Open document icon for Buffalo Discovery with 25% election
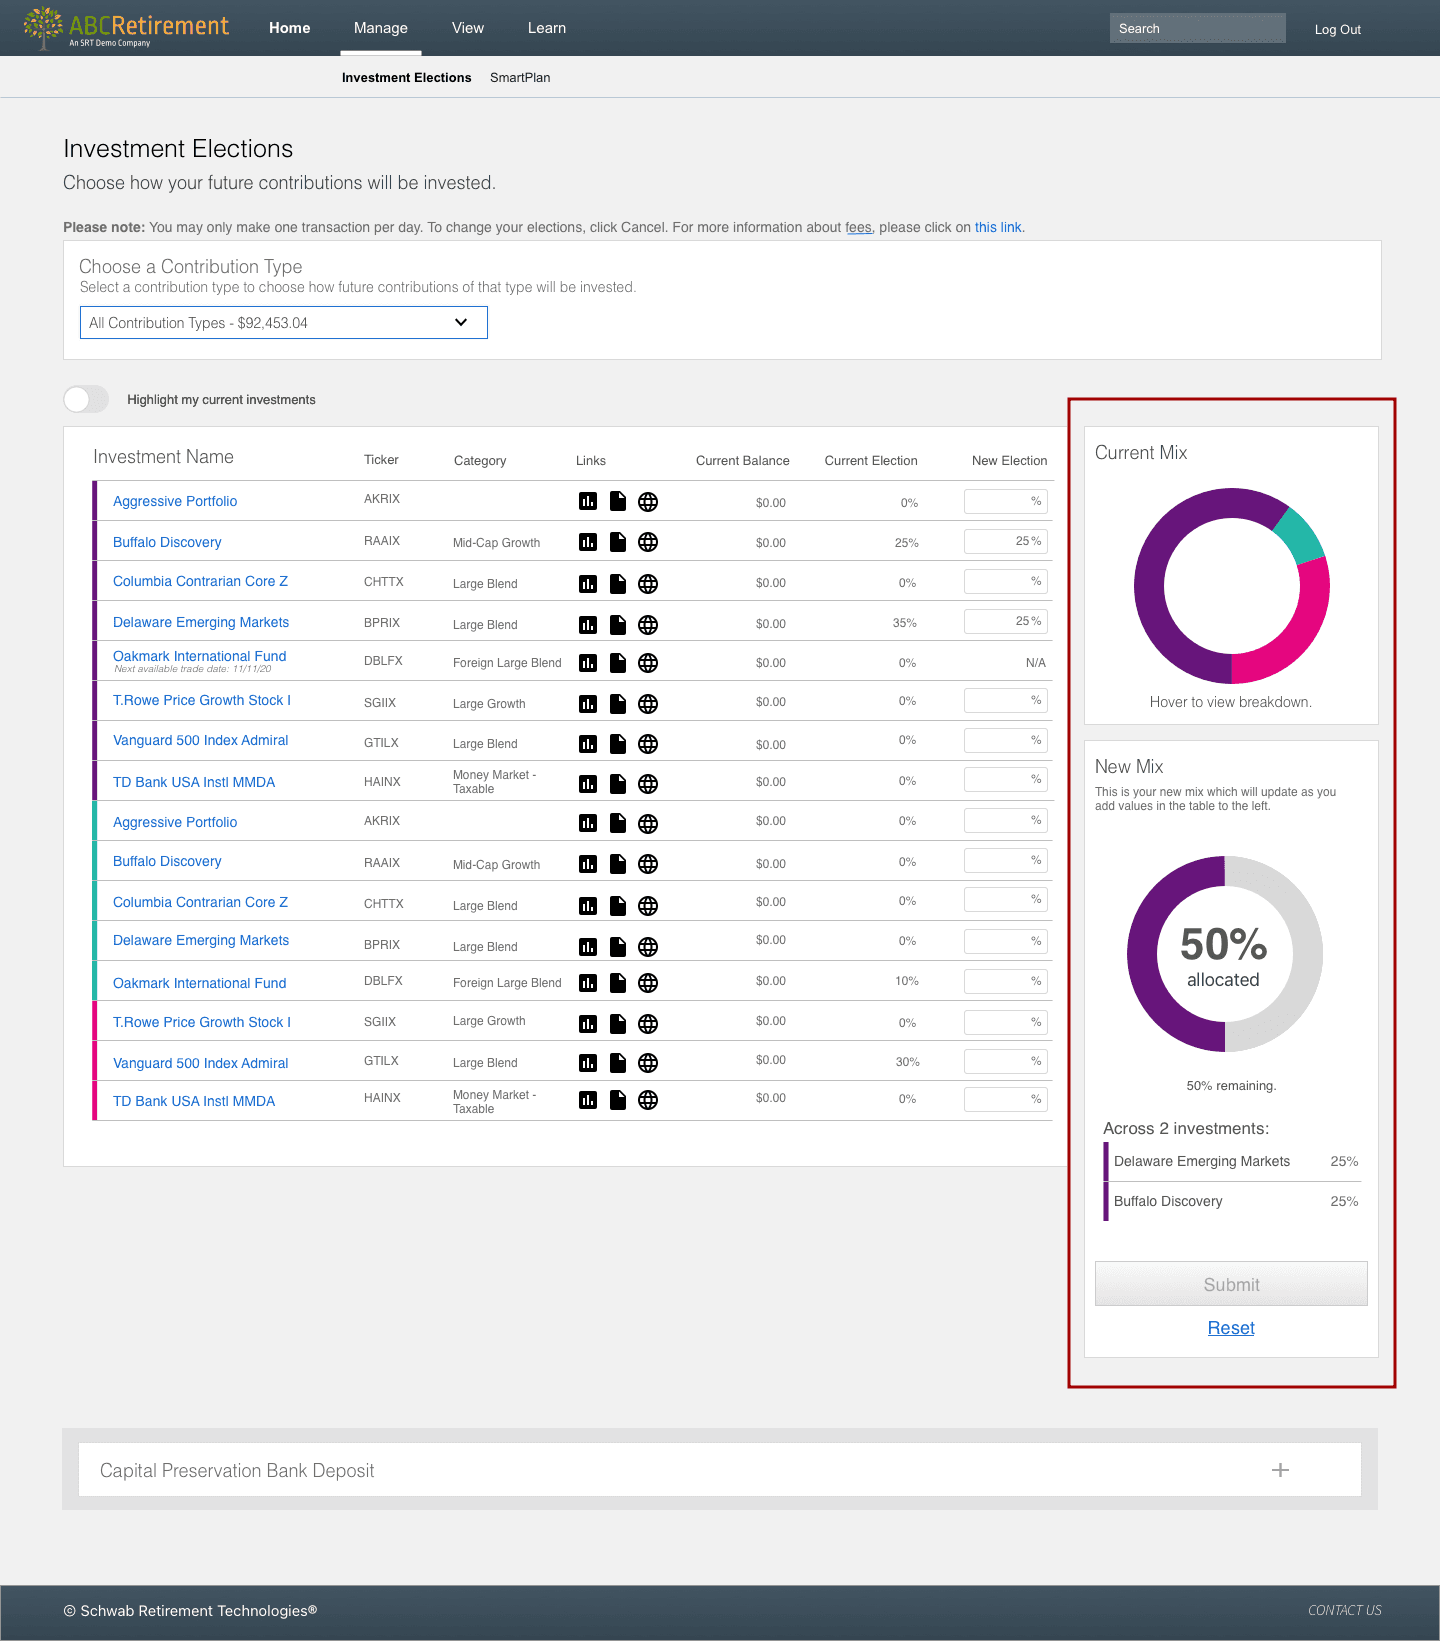This screenshot has width=1440, height=1641. tap(618, 542)
